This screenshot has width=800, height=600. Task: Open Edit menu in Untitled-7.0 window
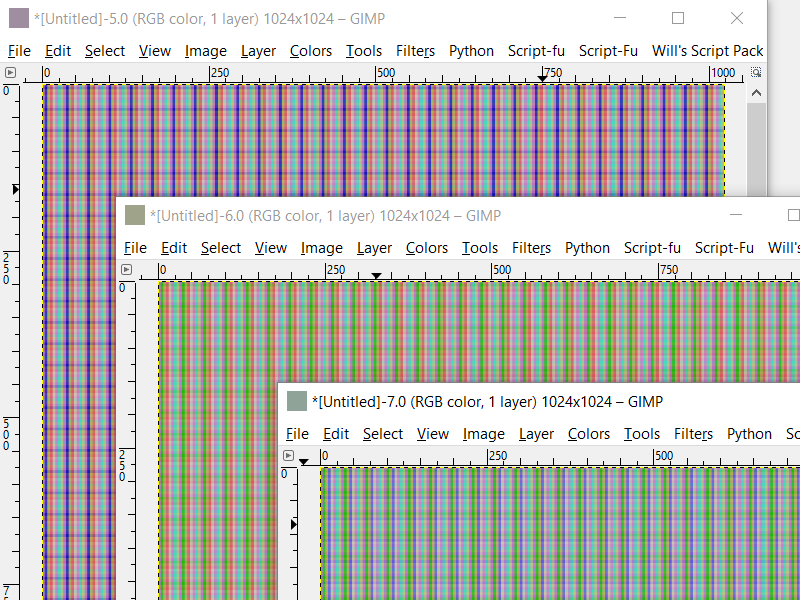336,434
